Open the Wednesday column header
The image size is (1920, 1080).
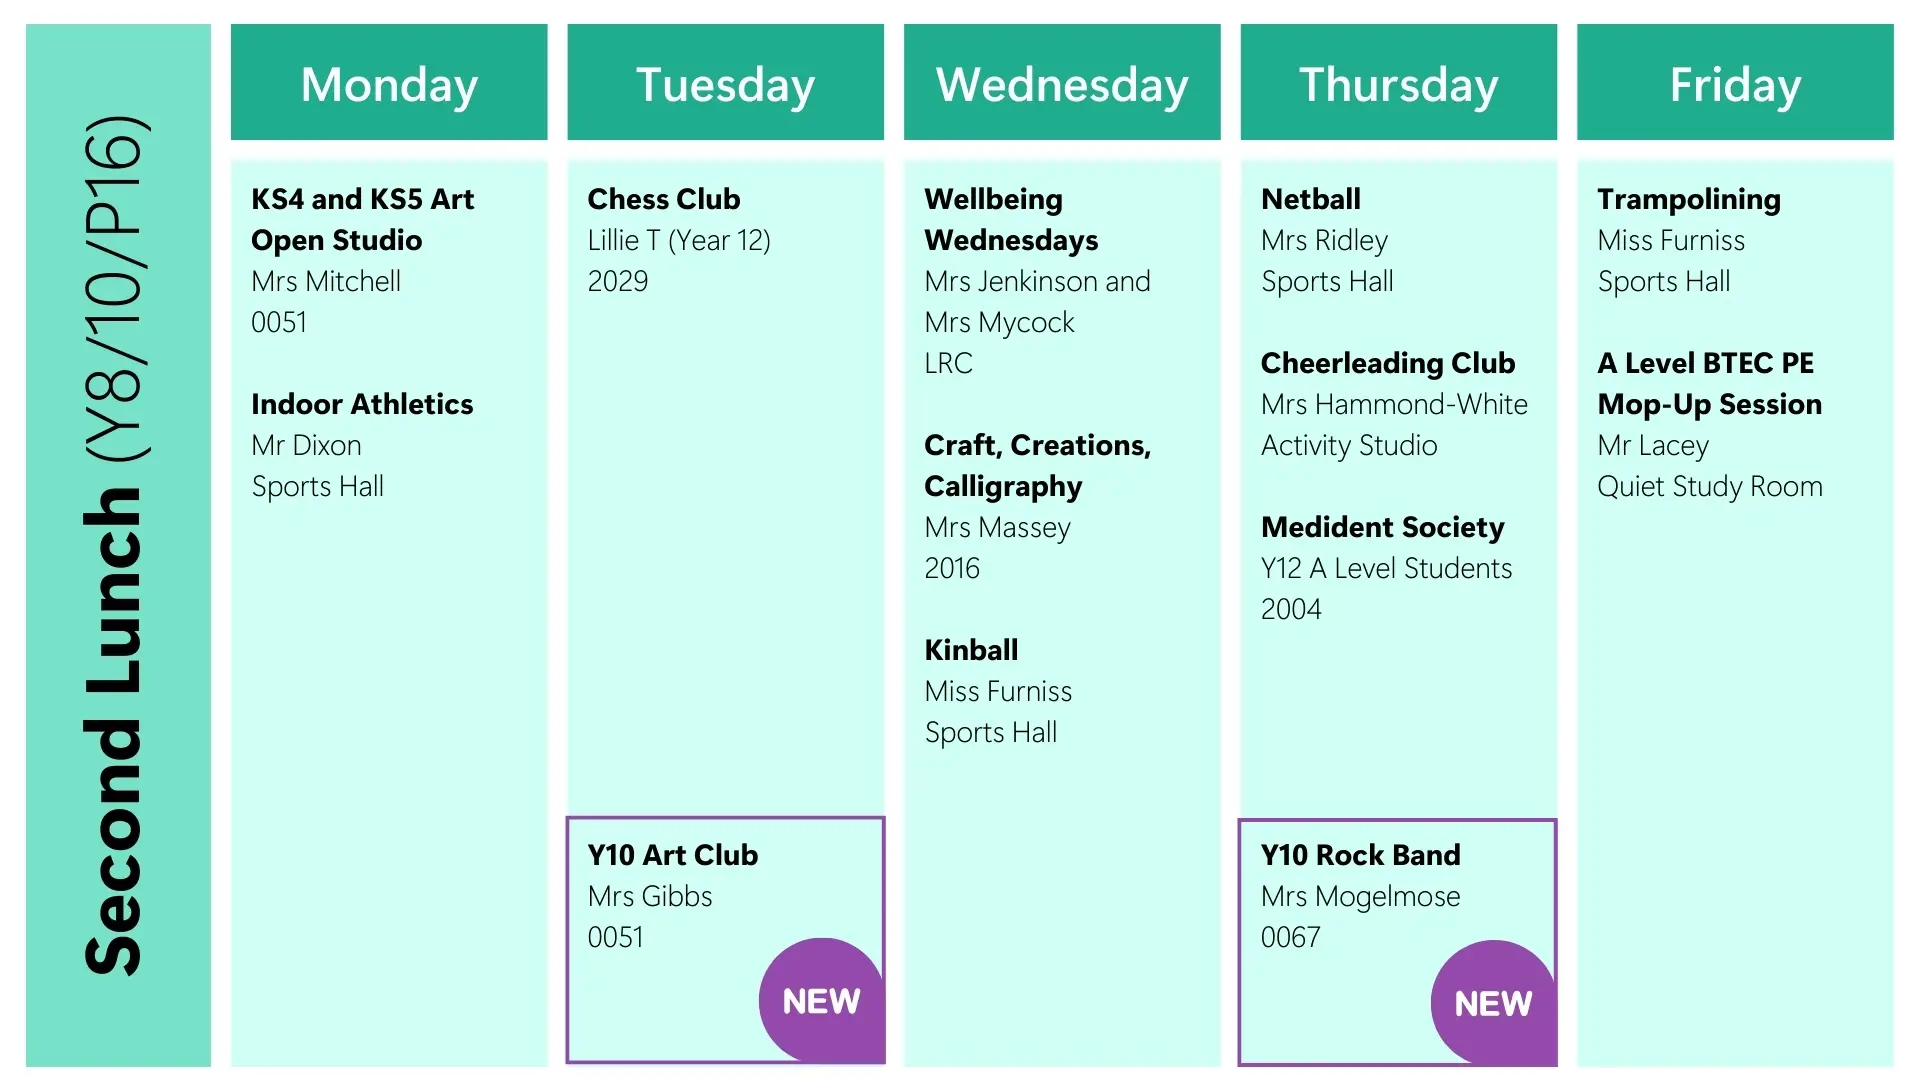1062,83
